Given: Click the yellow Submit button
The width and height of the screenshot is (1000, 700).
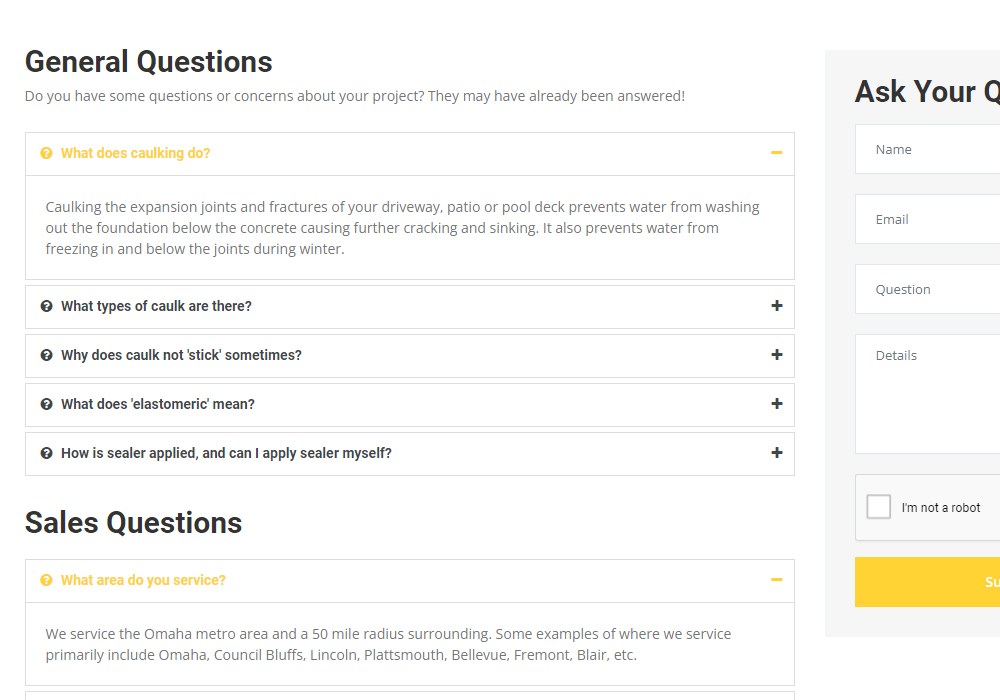Looking at the screenshot, I should pos(928,582).
